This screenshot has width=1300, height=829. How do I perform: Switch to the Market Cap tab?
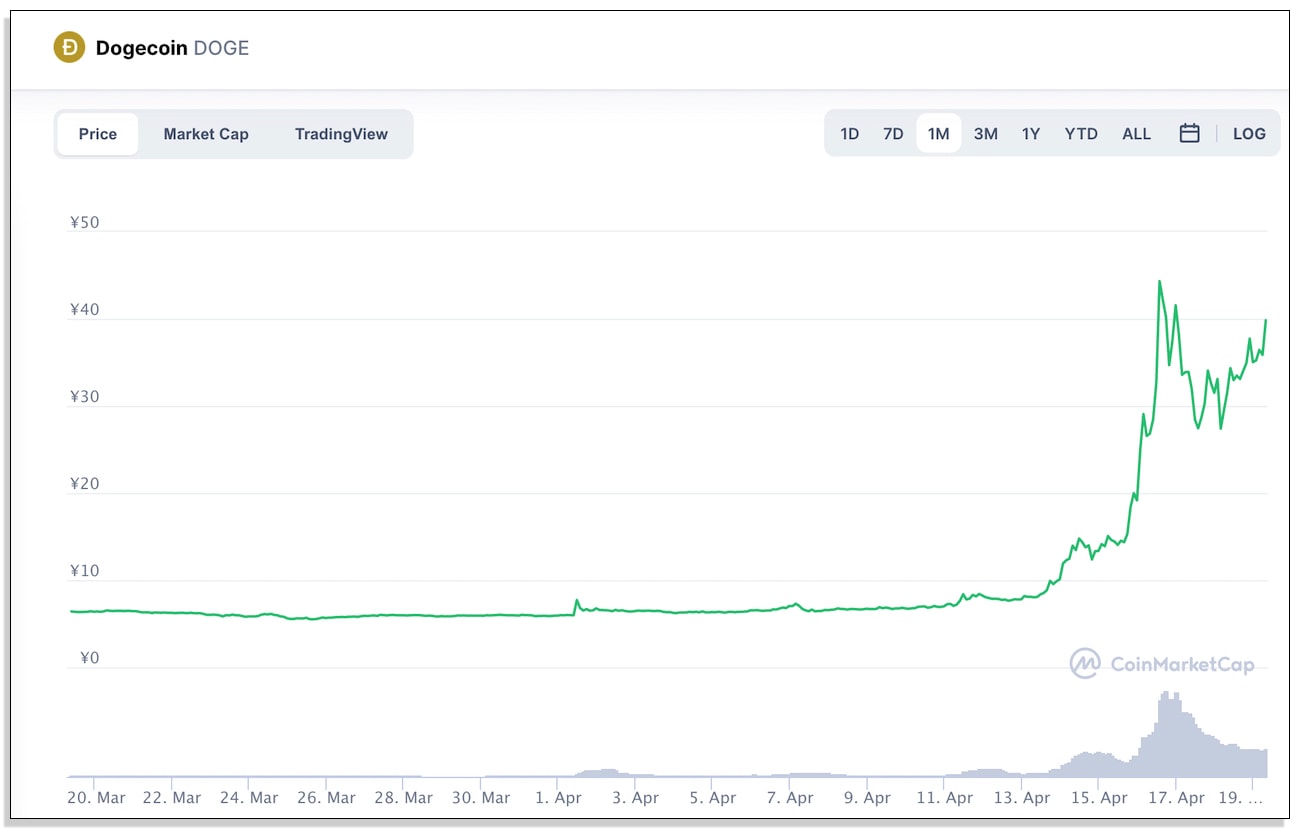(206, 134)
